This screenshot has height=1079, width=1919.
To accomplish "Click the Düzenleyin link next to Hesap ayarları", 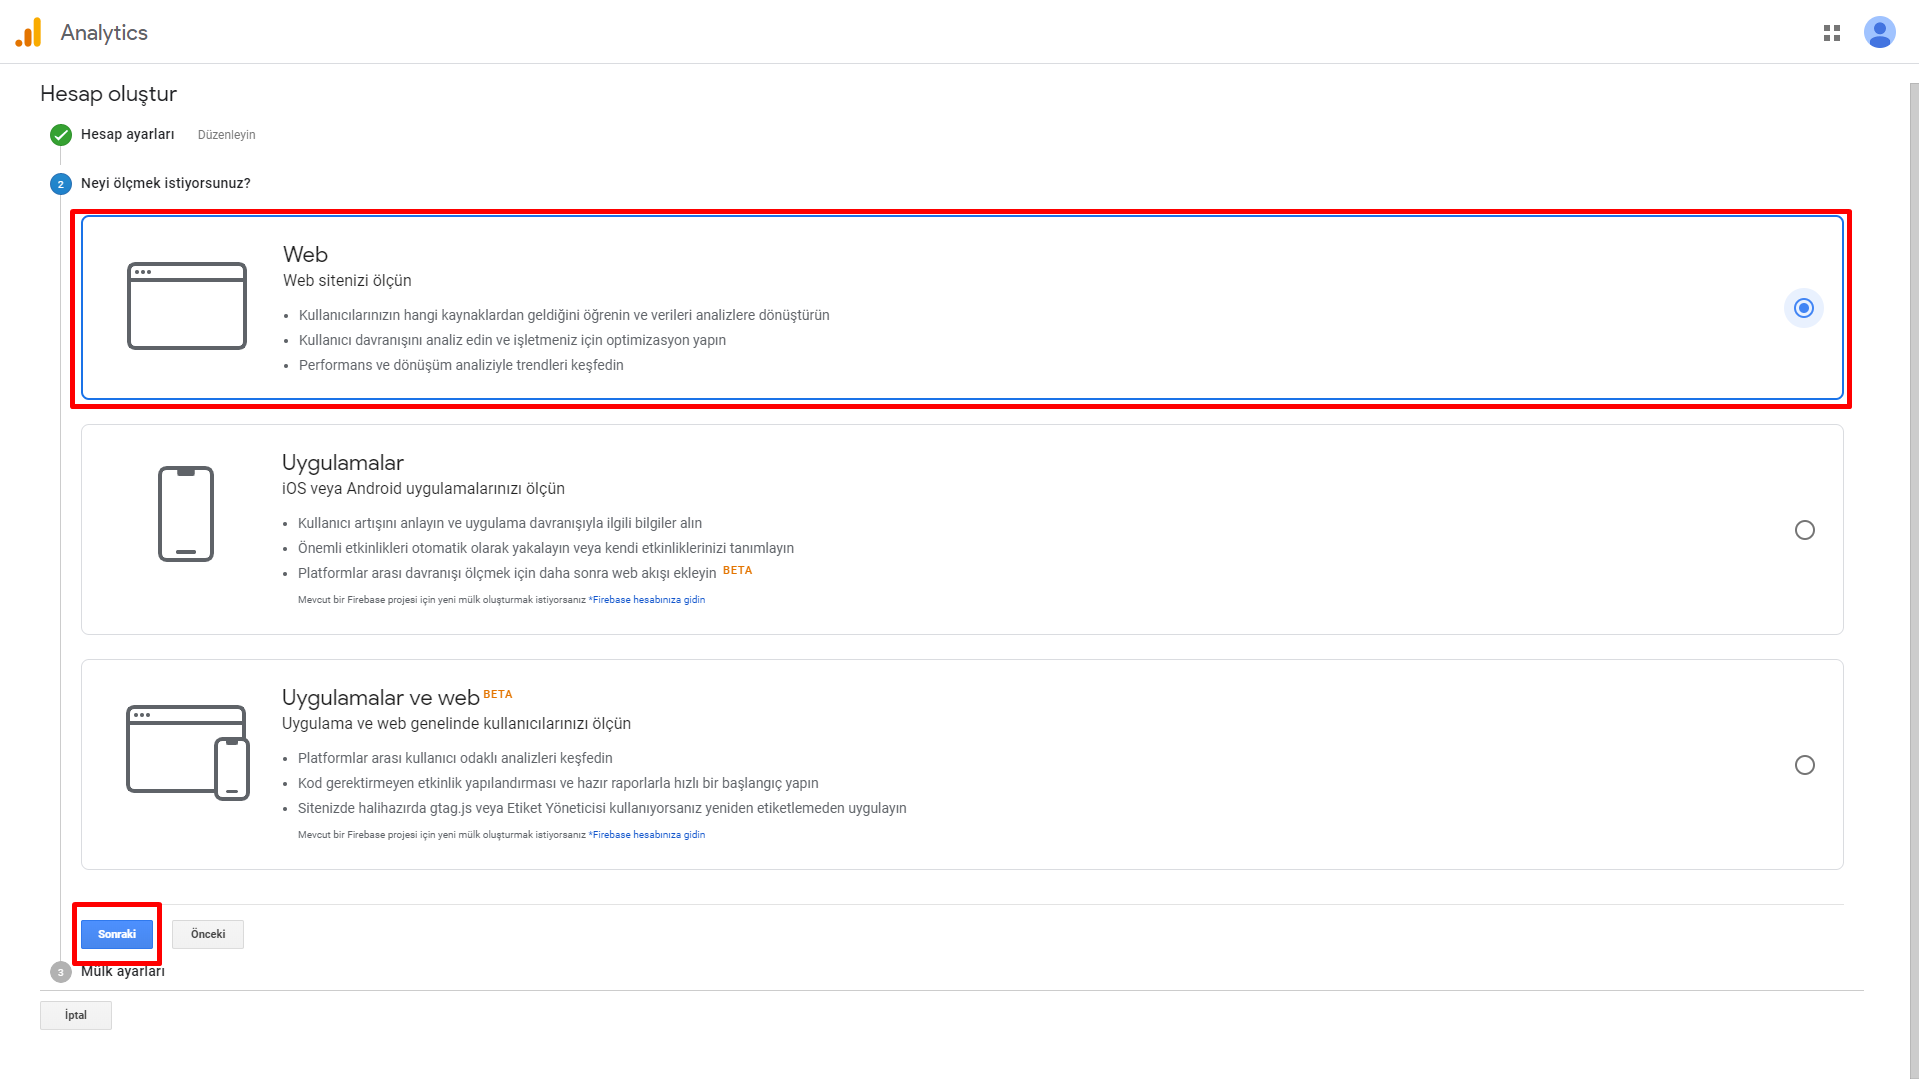I will [227, 135].
